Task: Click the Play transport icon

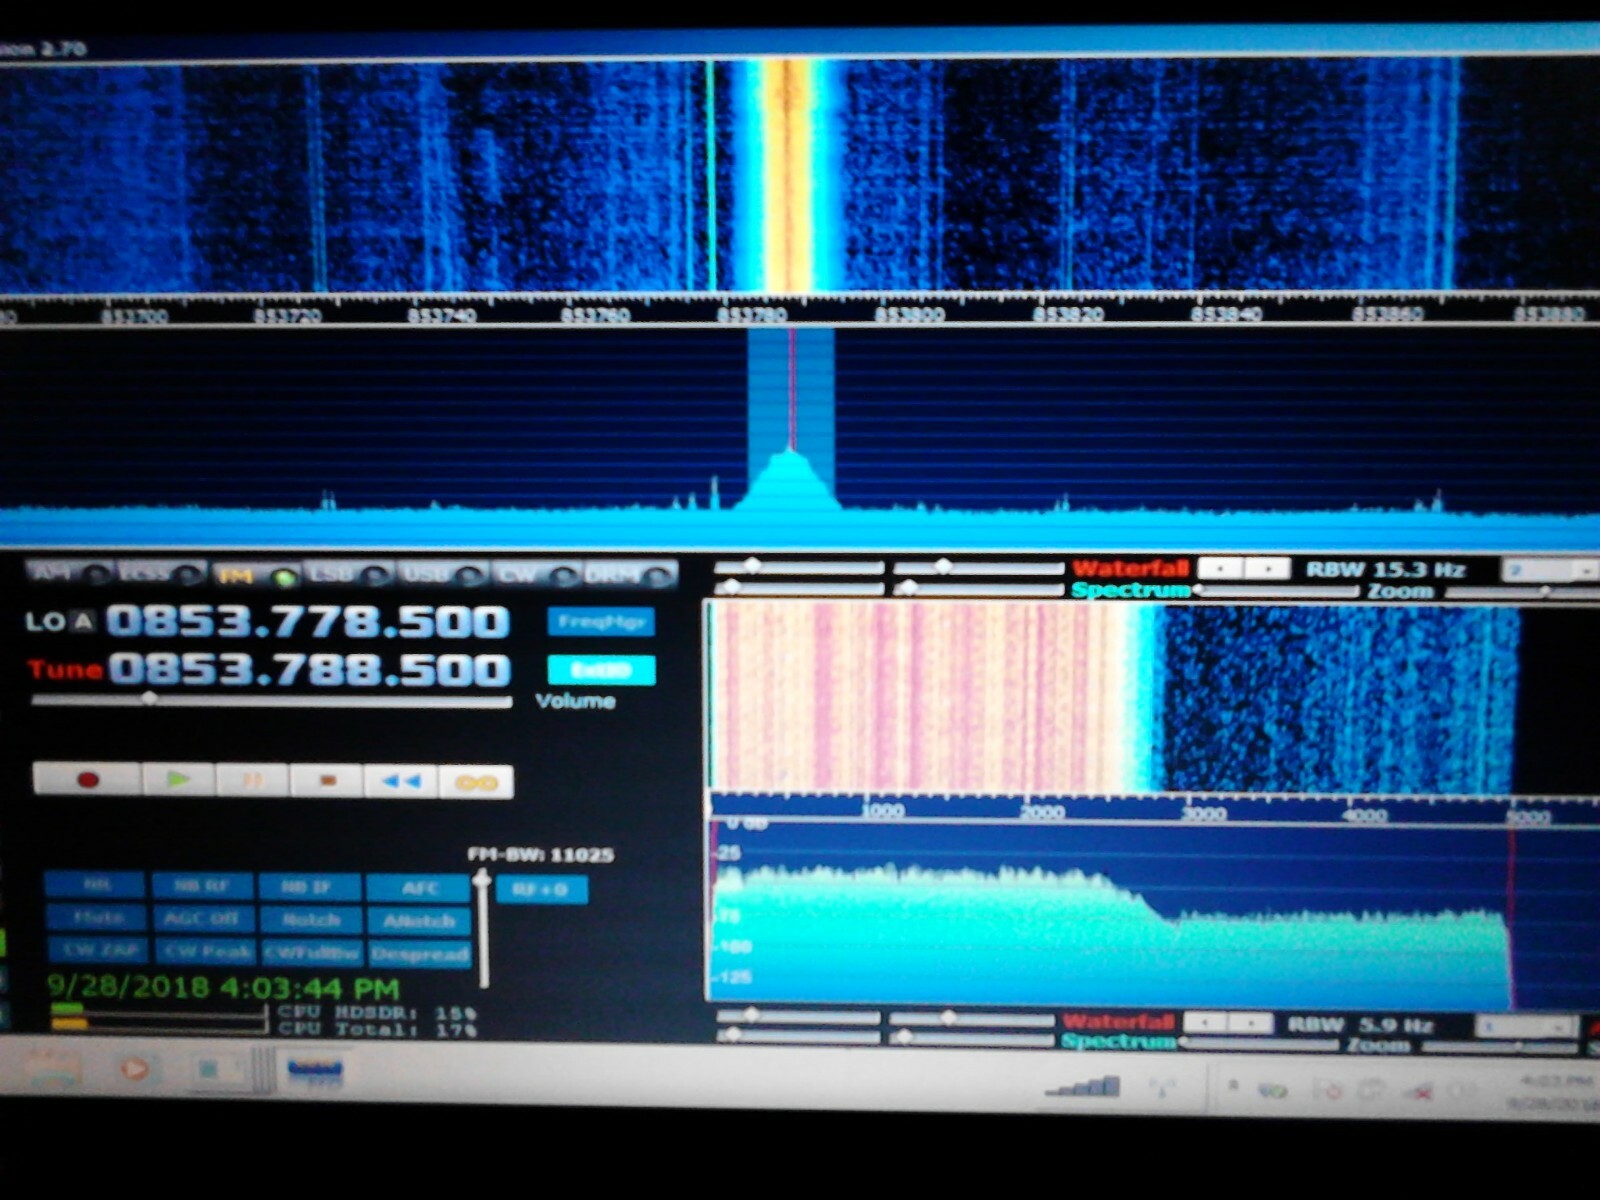Action: pyautogui.click(x=179, y=780)
